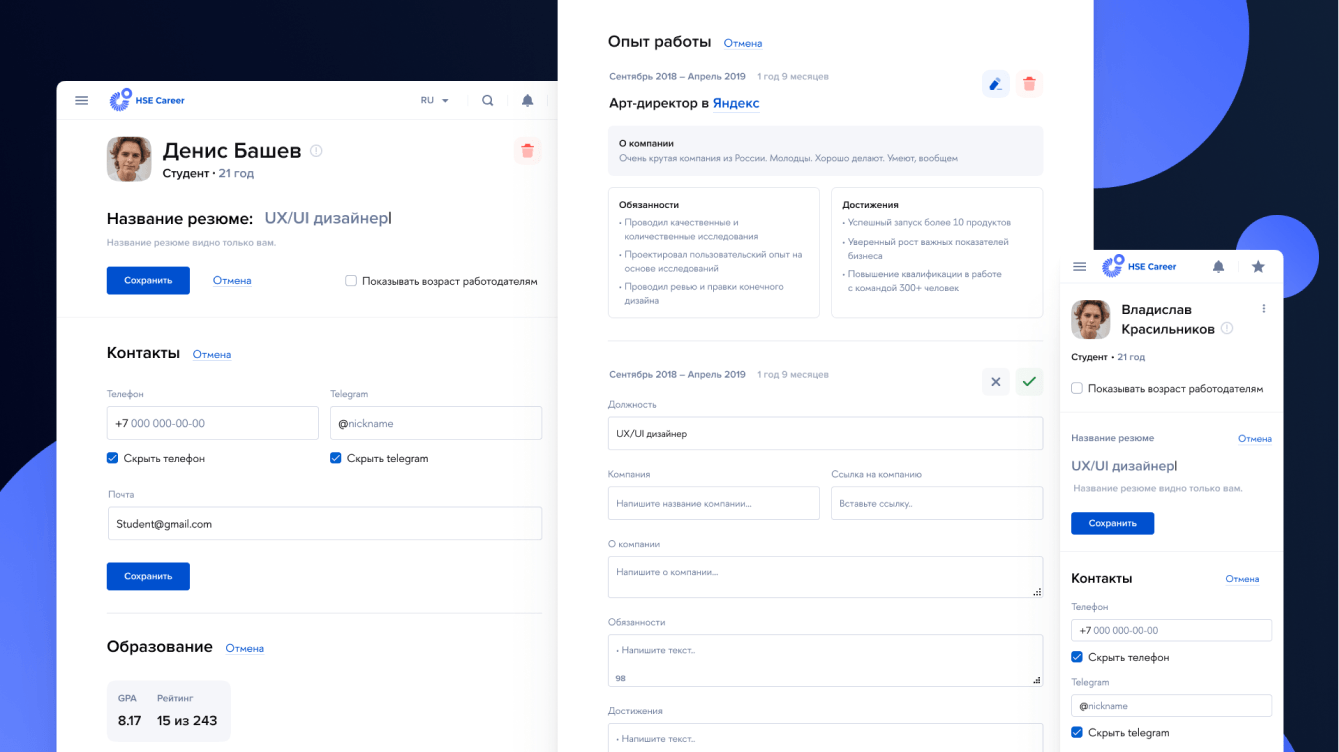Focus Telegram field in Денис Башев window
Viewport: 1339px width, 752px height.
[436, 423]
